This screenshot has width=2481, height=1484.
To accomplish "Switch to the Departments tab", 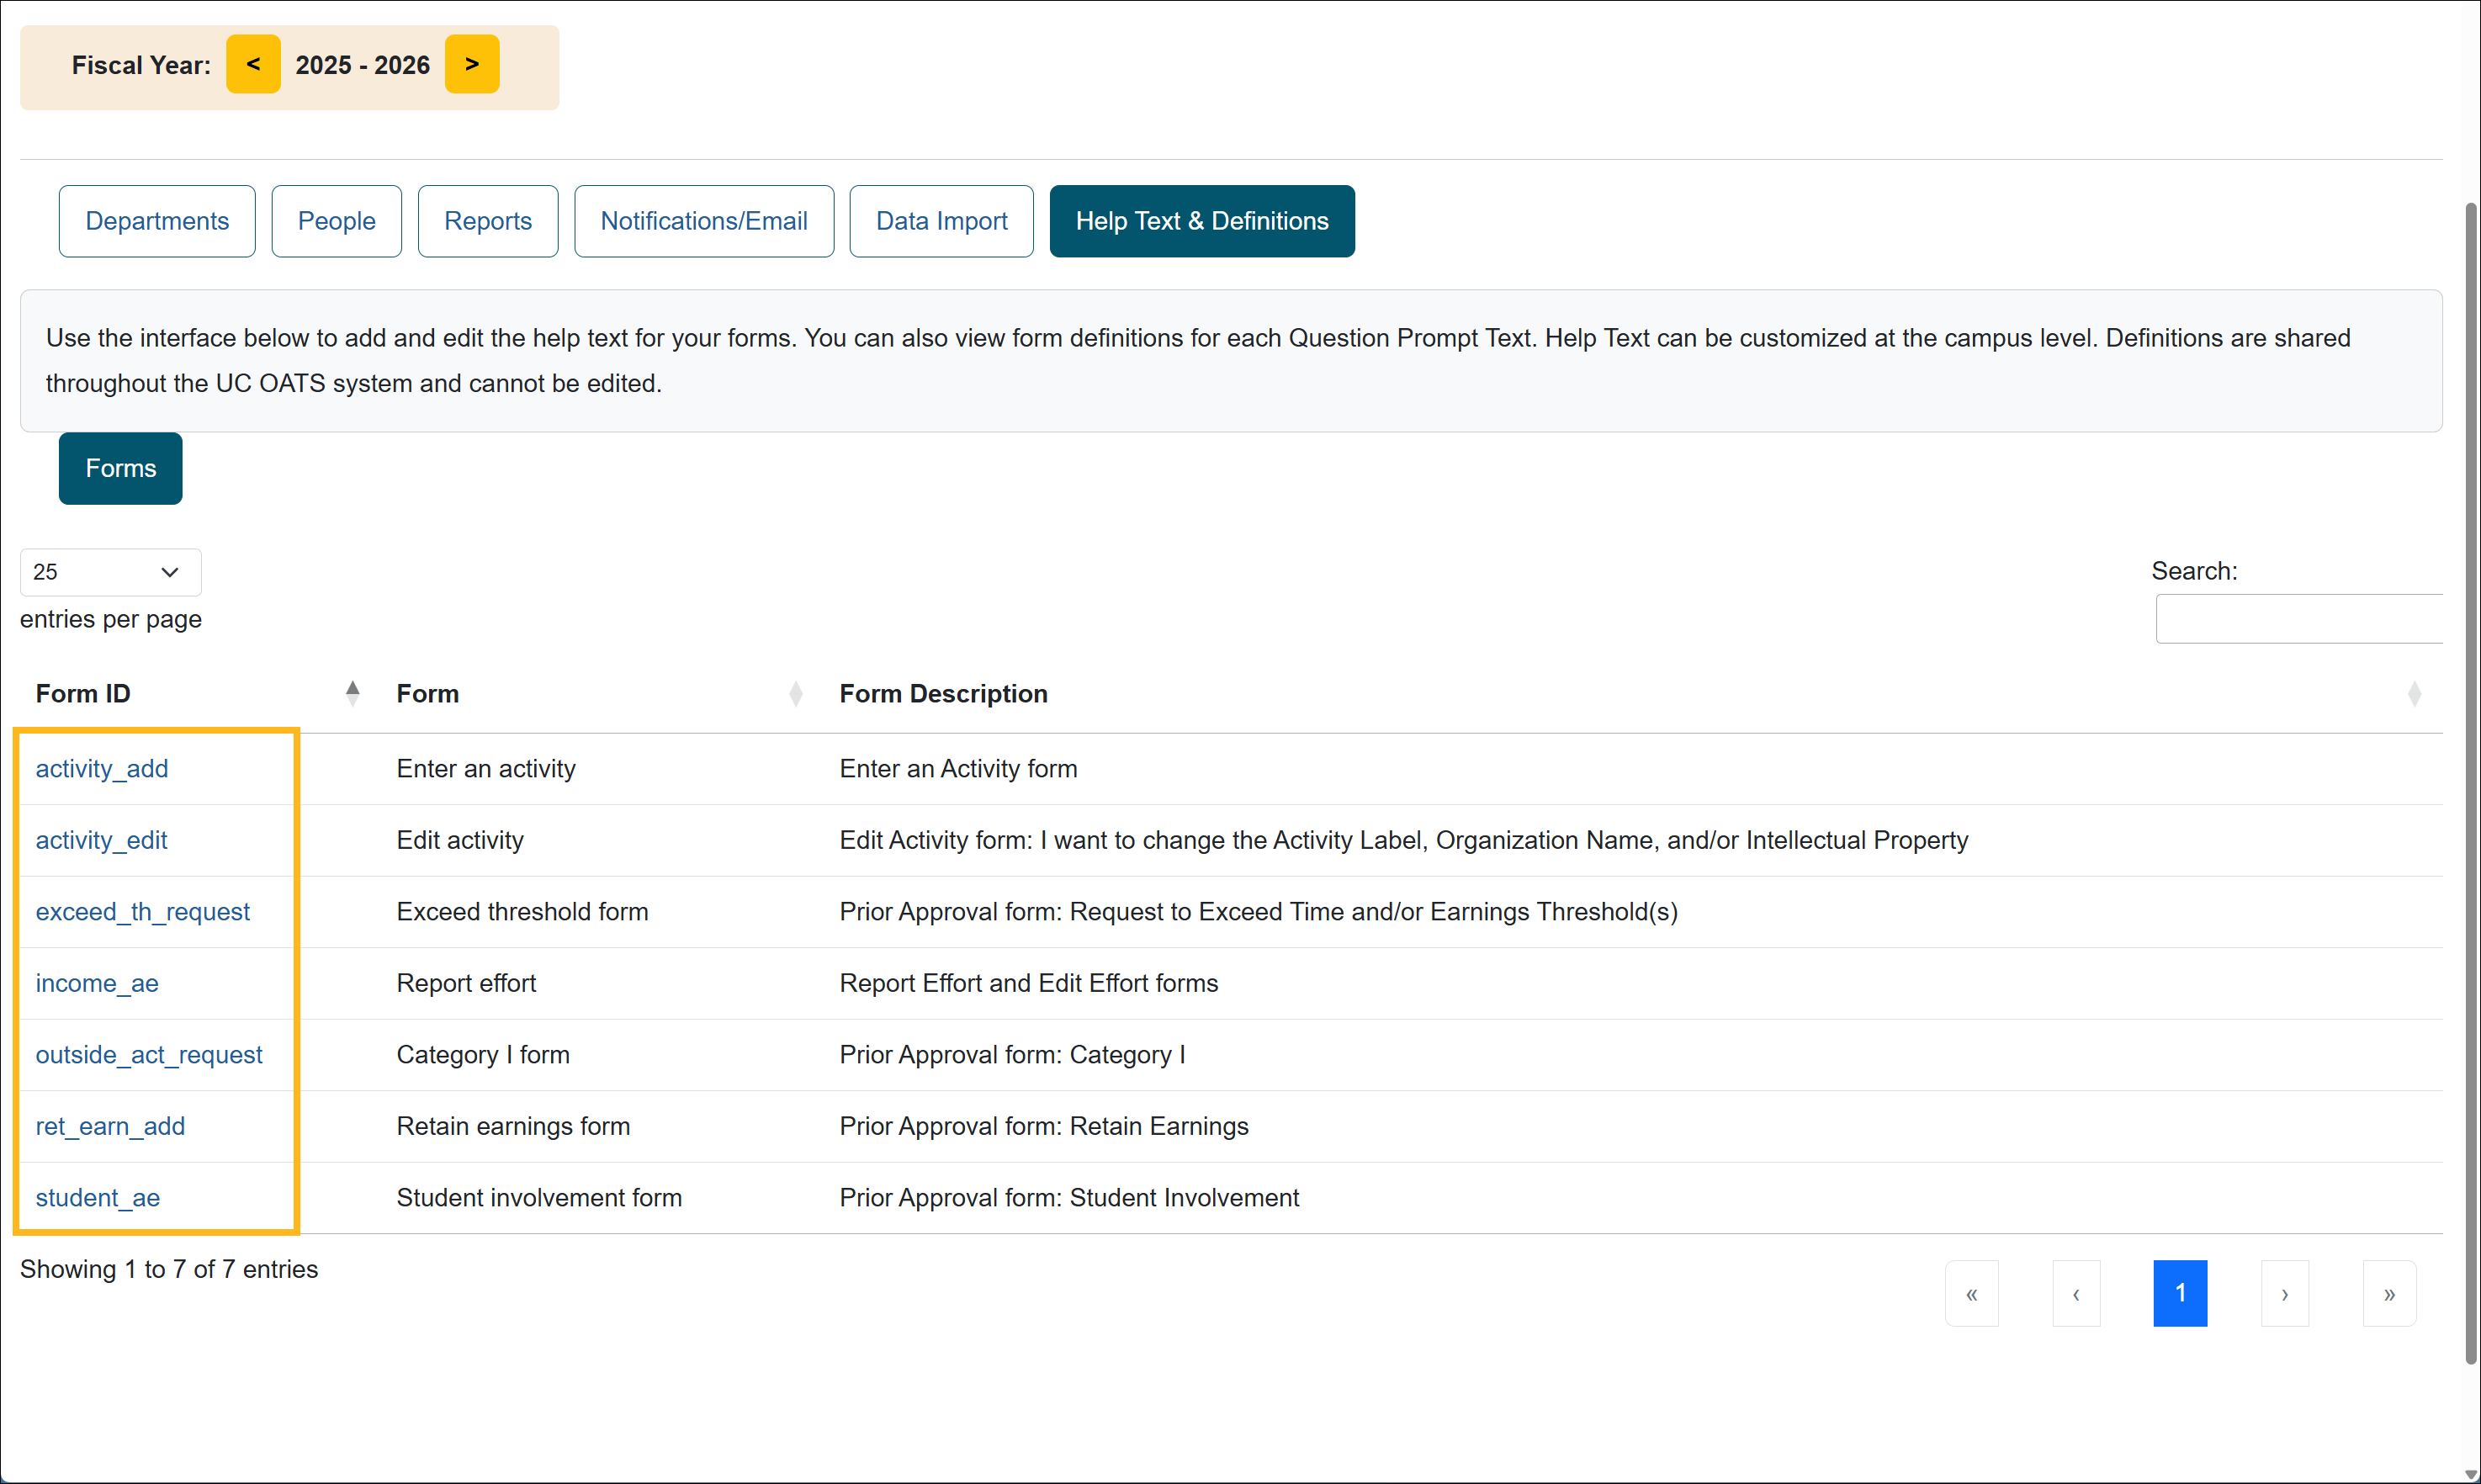I will pyautogui.click(x=157, y=221).
